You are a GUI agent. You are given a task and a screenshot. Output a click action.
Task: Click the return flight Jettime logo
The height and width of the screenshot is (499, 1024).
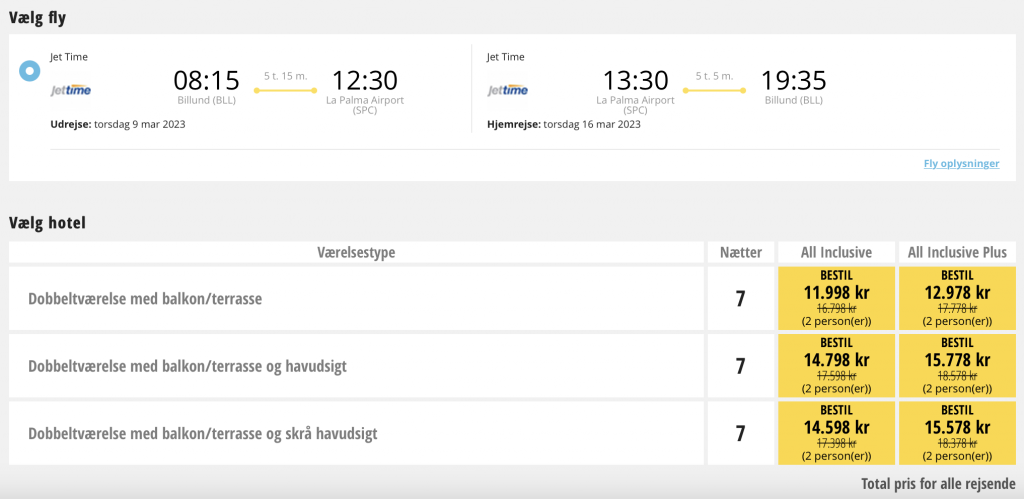[507, 91]
